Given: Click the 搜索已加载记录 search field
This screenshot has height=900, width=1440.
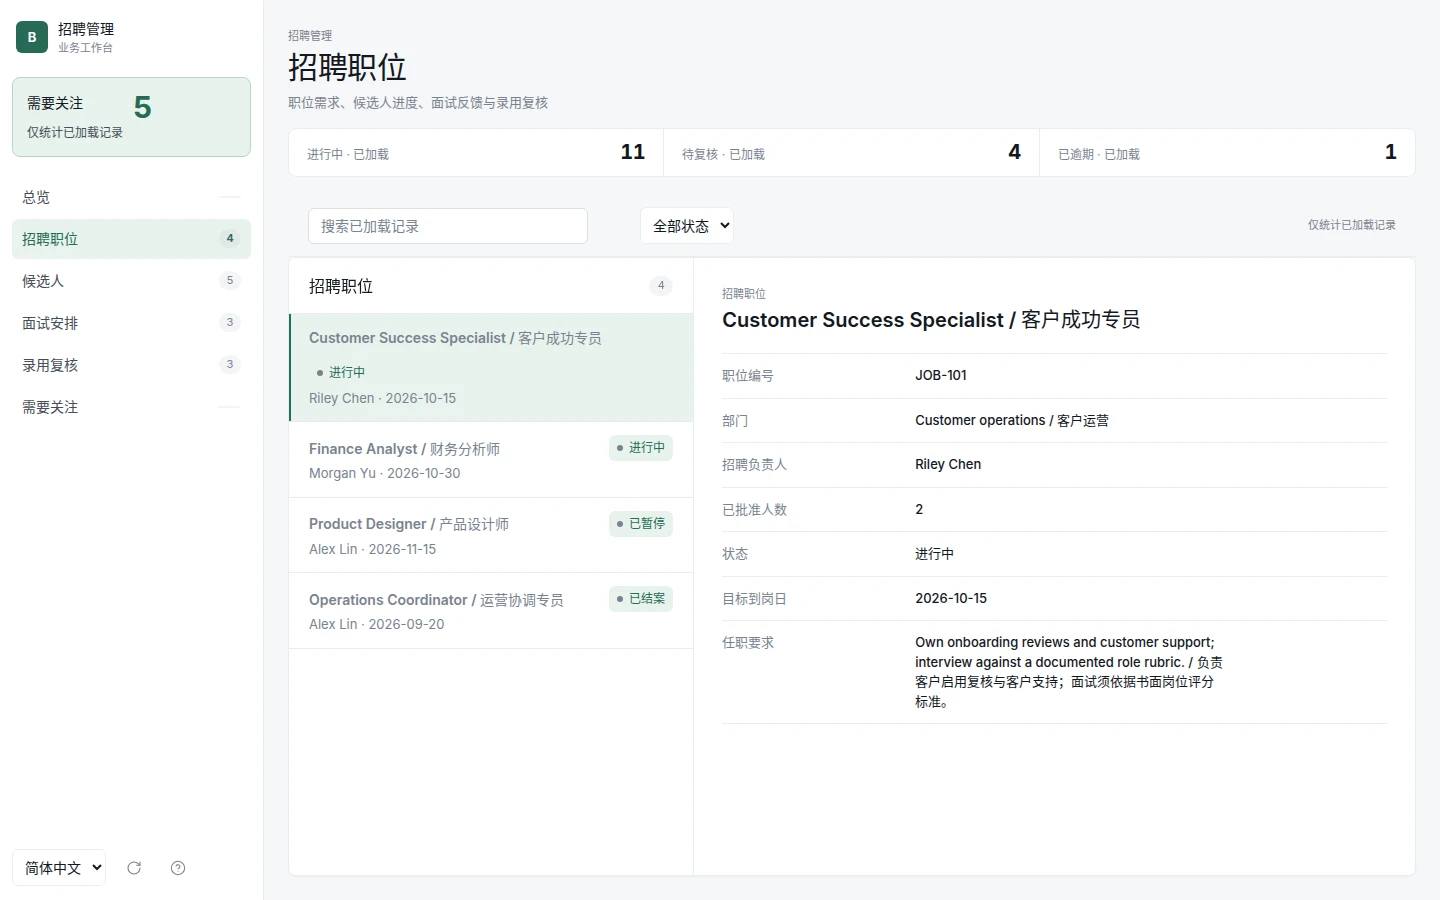Looking at the screenshot, I should (x=448, y=226).
